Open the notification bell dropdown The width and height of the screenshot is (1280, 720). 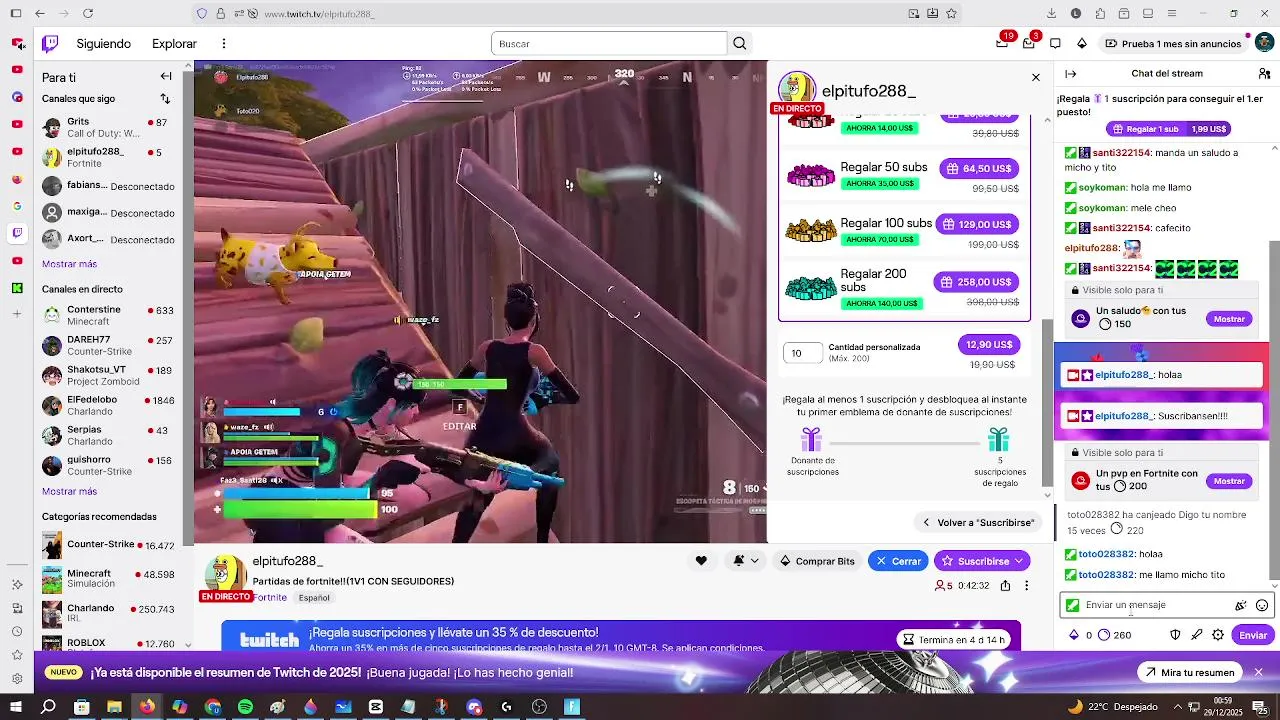745,561
